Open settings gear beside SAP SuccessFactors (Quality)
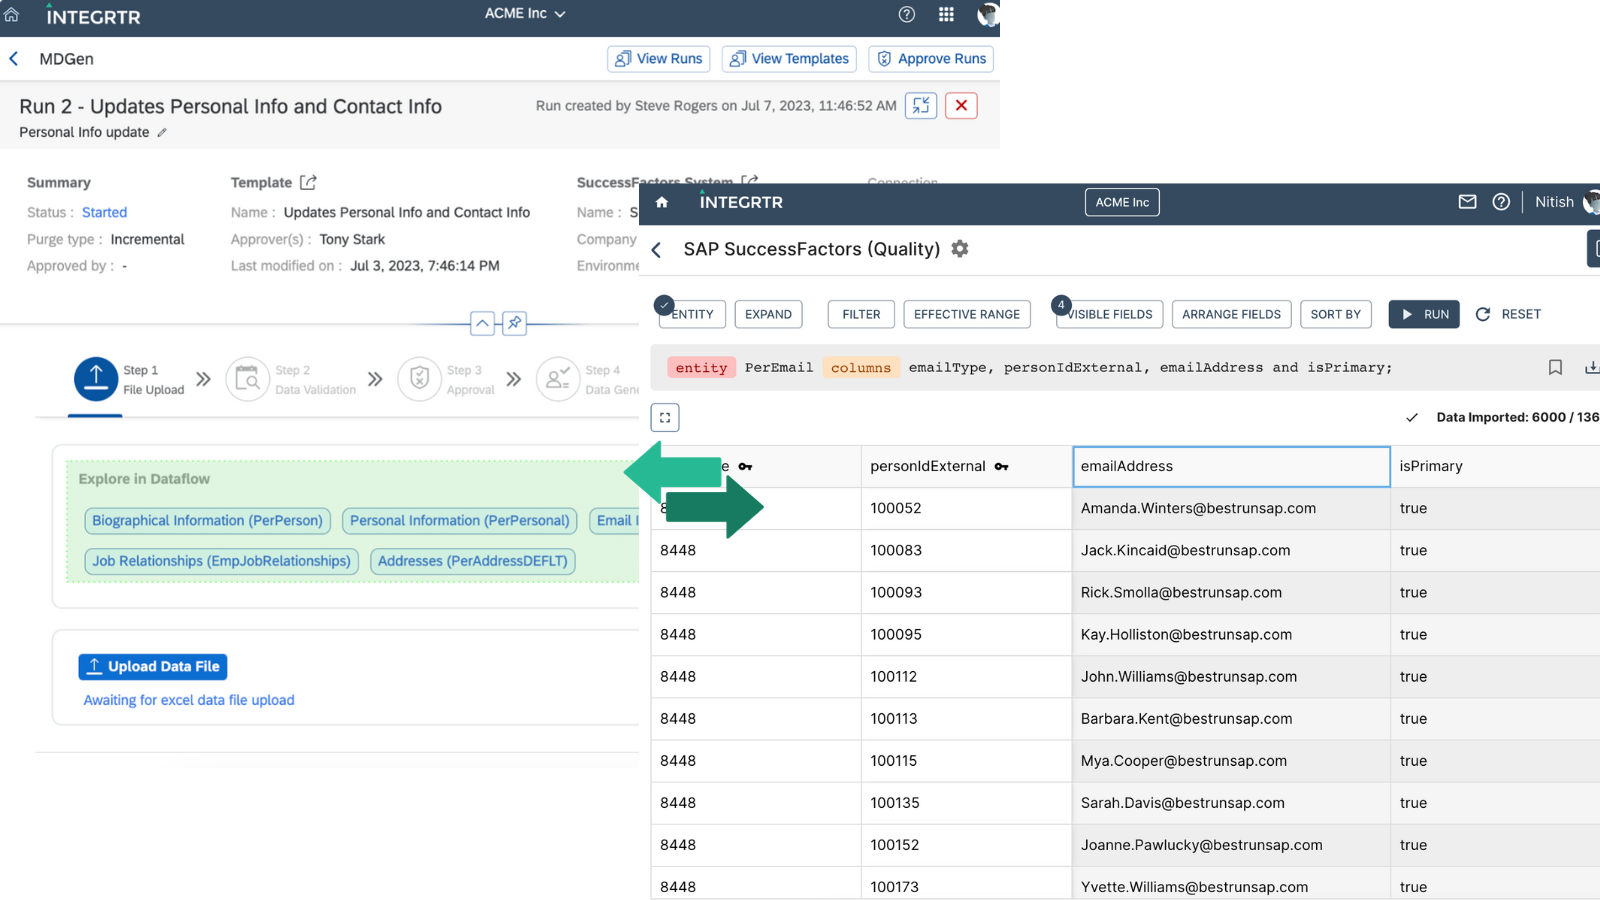The height and width of the screenshot is (900, 1600). 960,249
